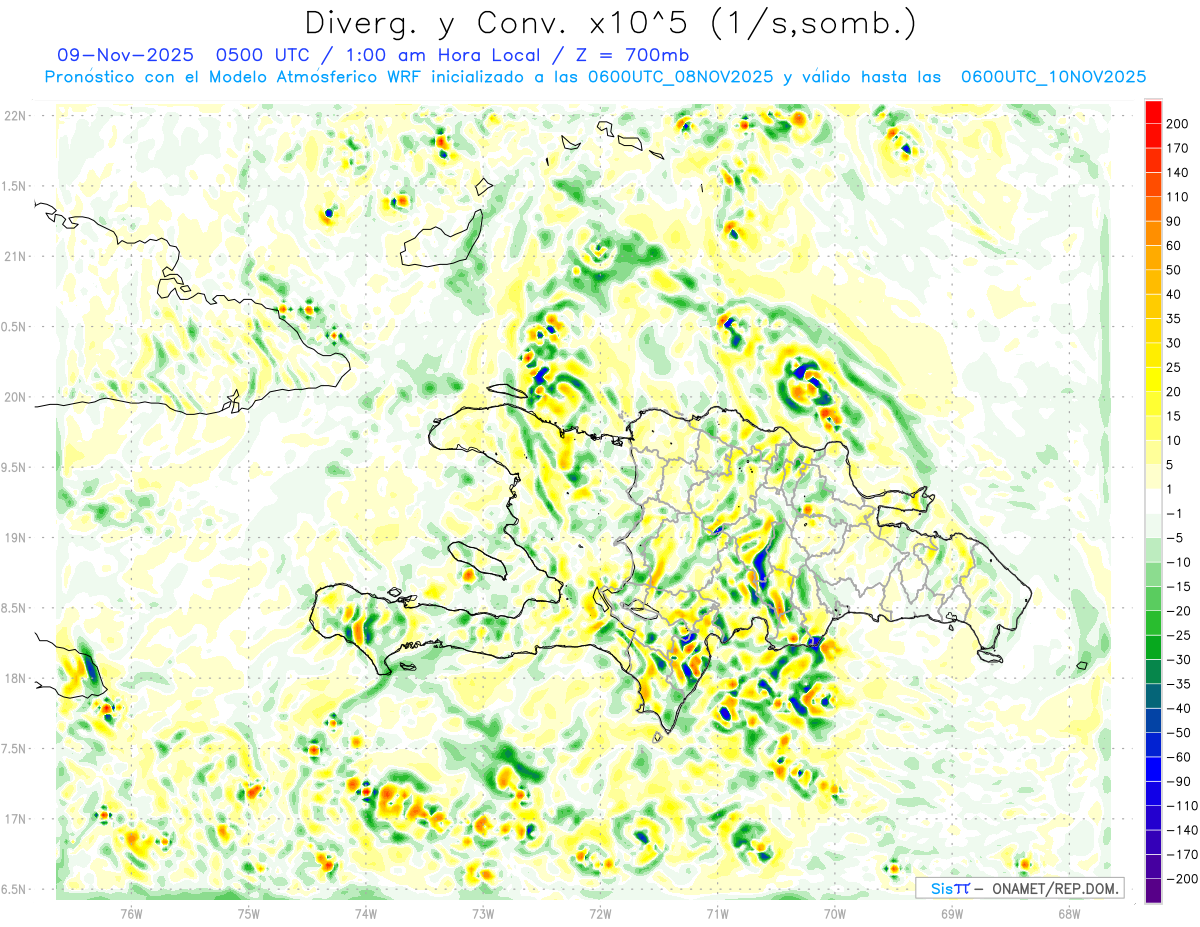Click the 'SisTT - ONAMET/REP.DOM.' credit label

tap(1020, 888)
